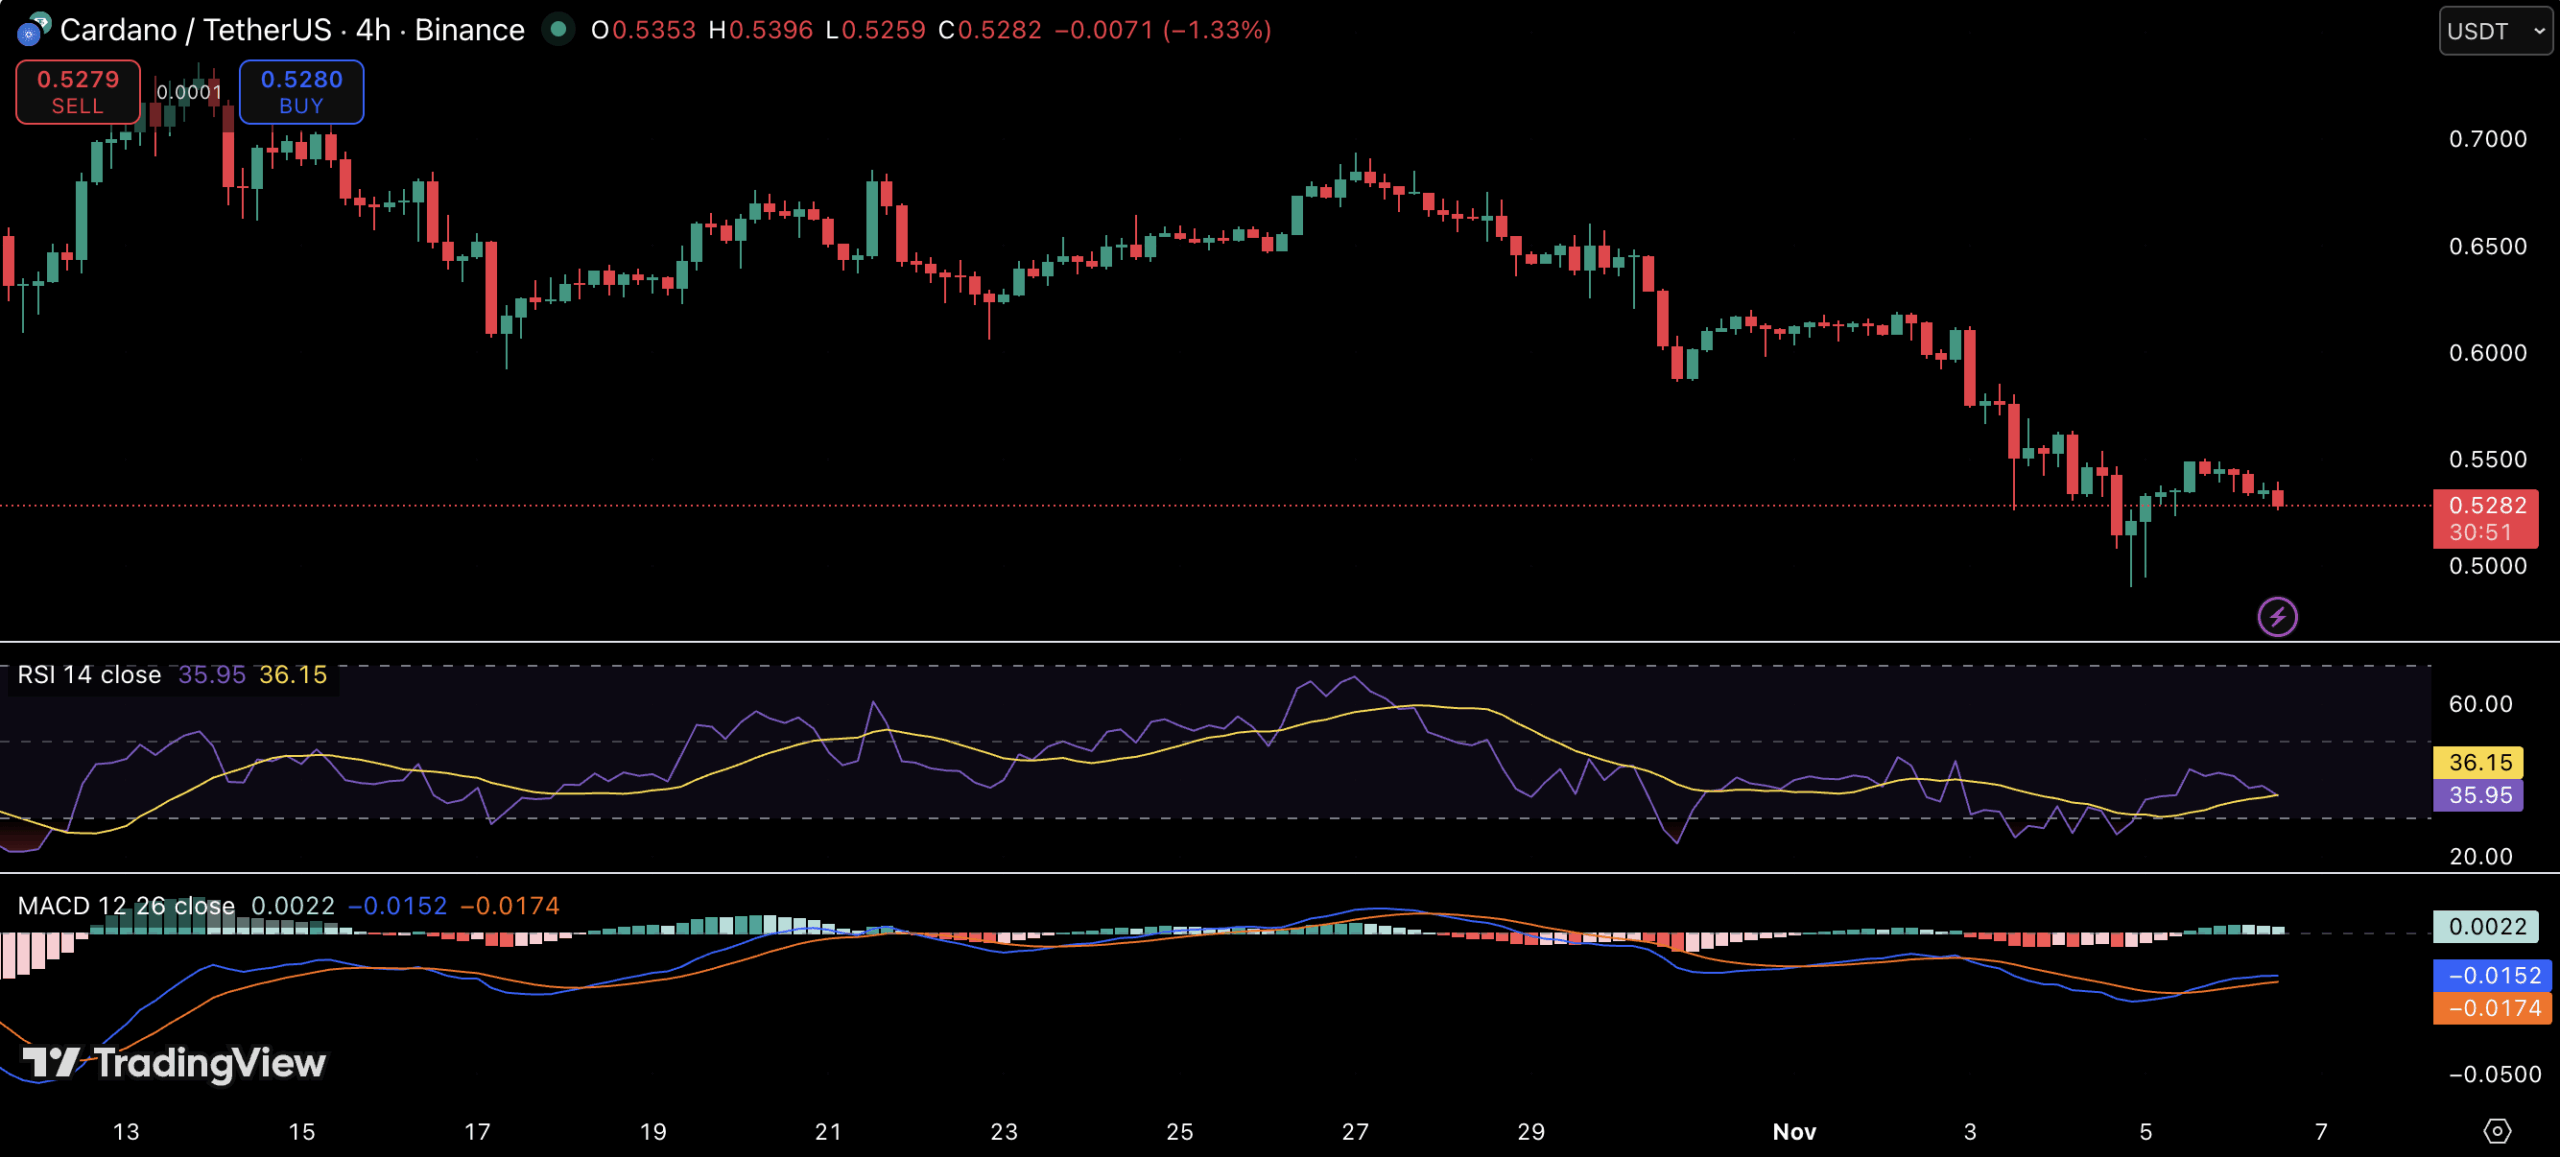Screen dimensions: 2560x1157
Task: Open chart settings gear at bottom right
Action: pyautogui.click(x=2497, y=1131)
